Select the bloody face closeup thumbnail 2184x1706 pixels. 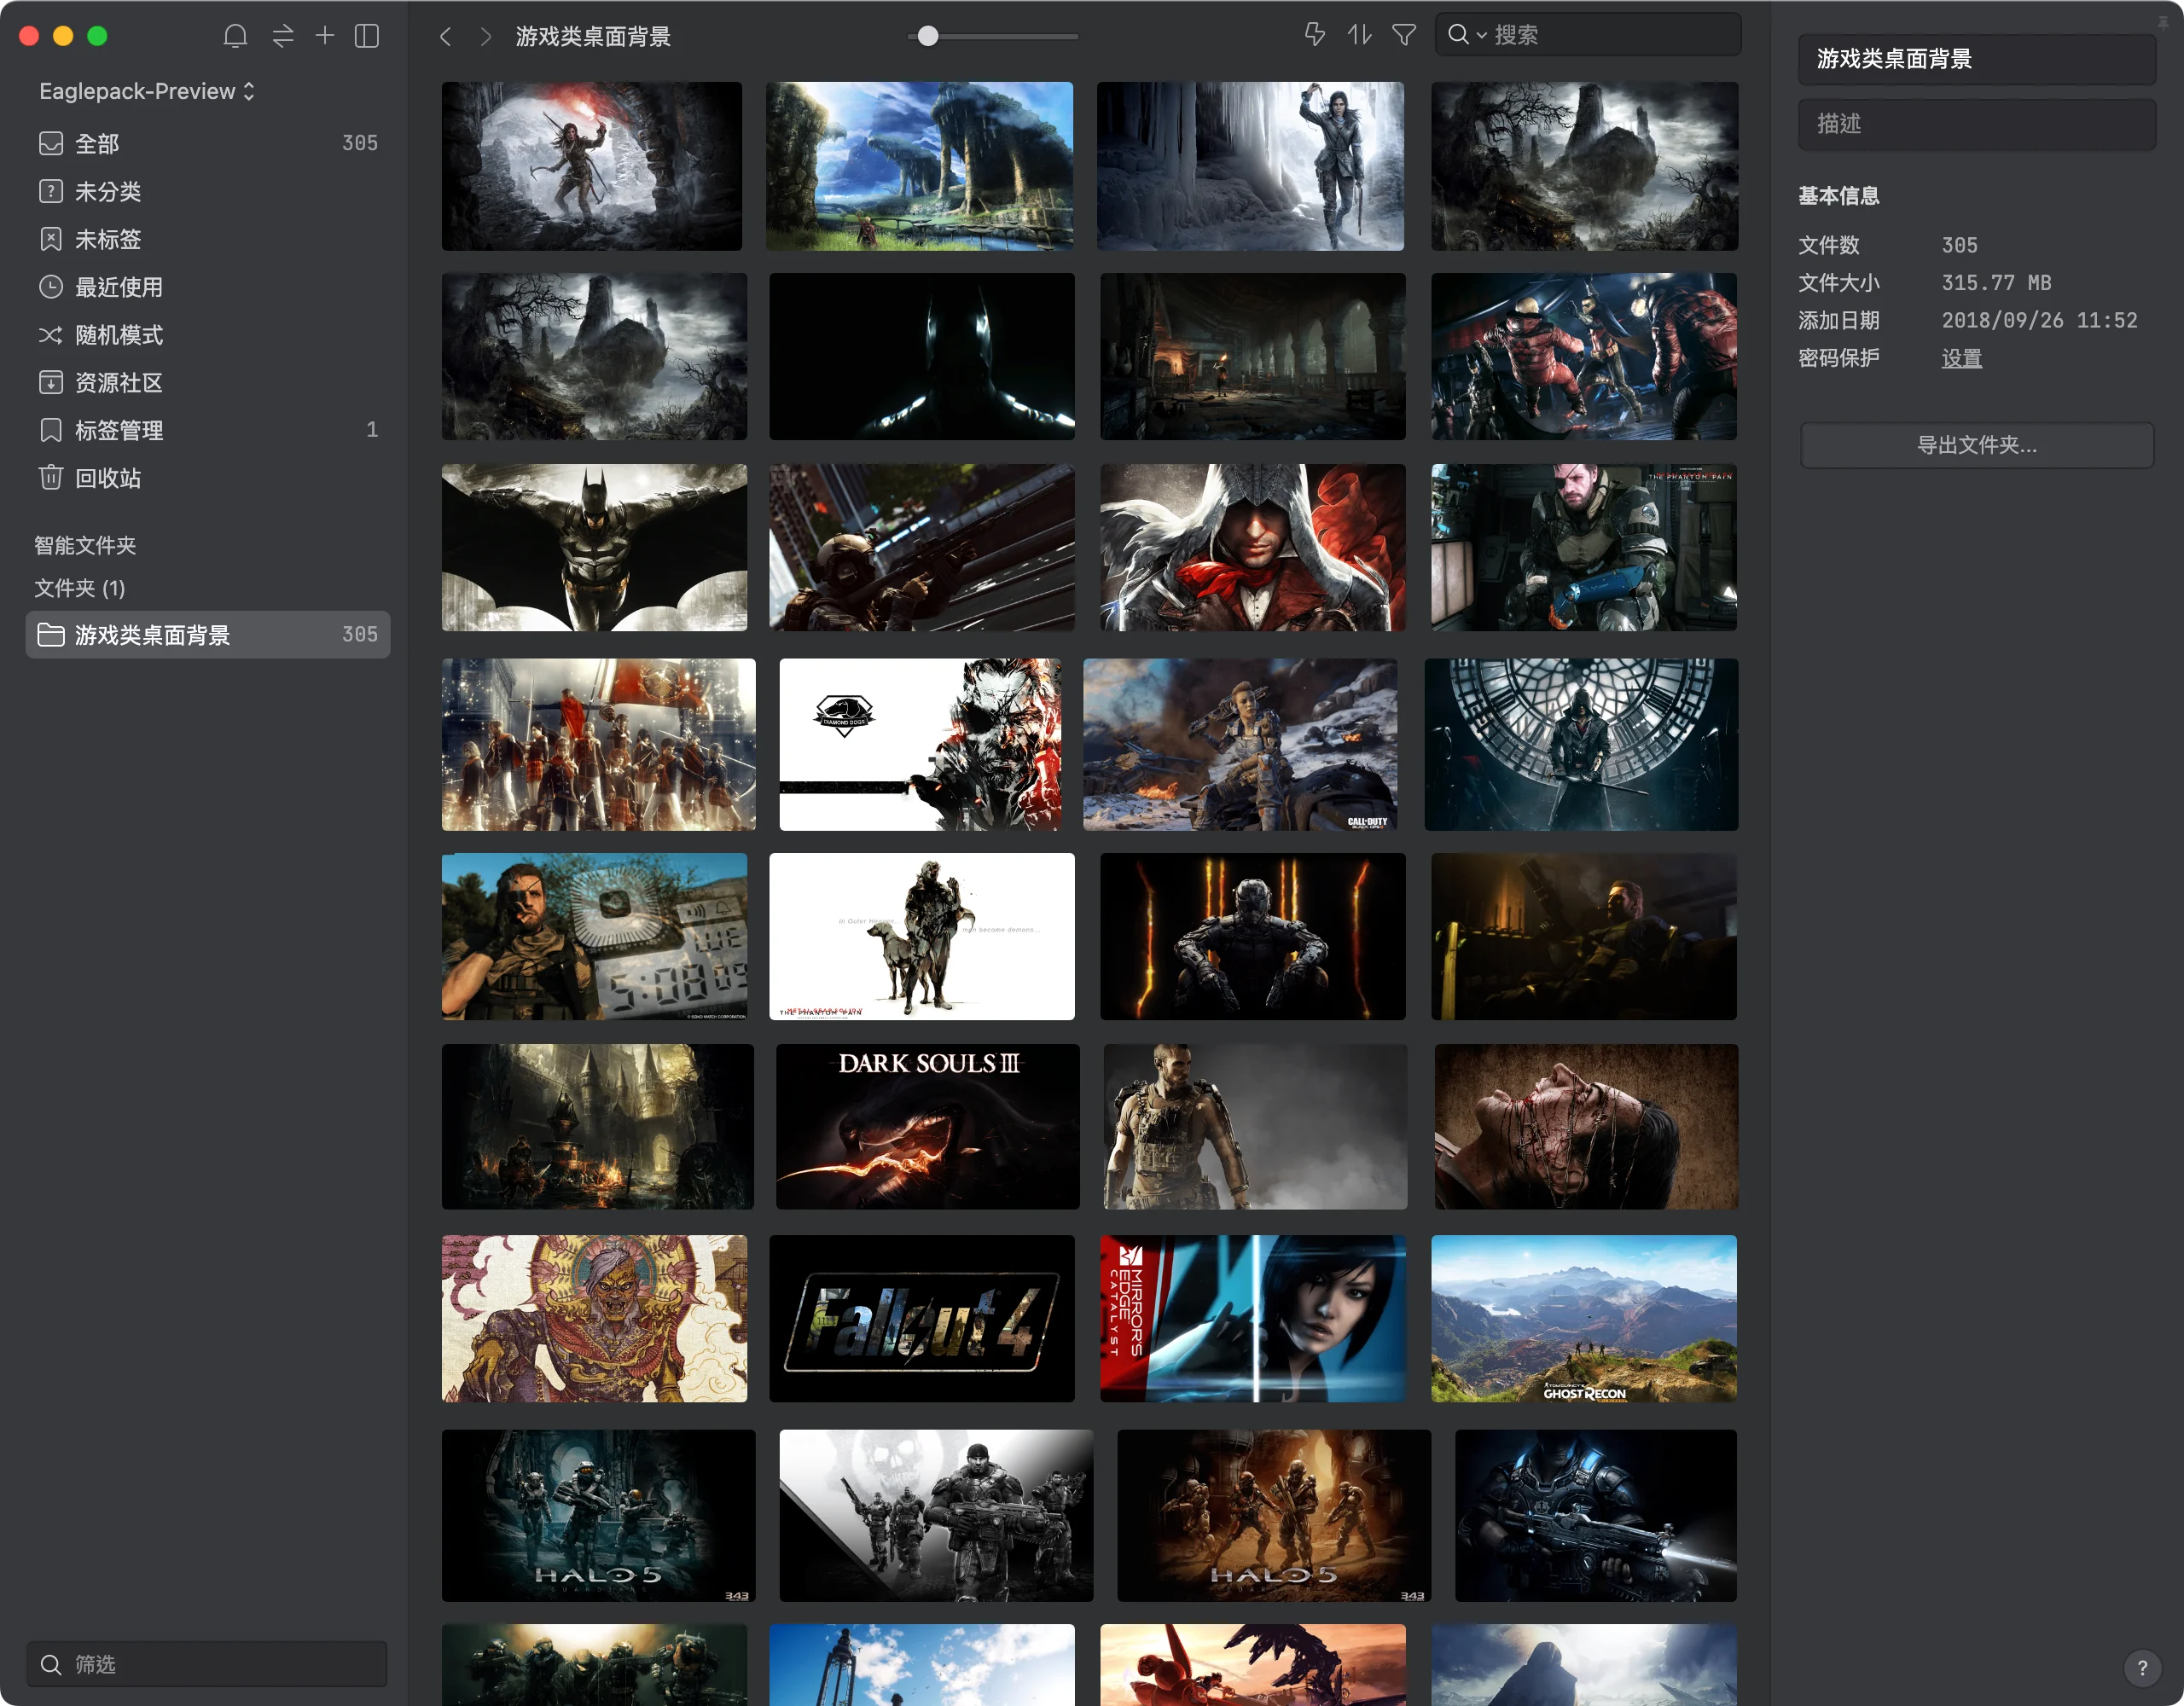[x=1586, y=1127]
